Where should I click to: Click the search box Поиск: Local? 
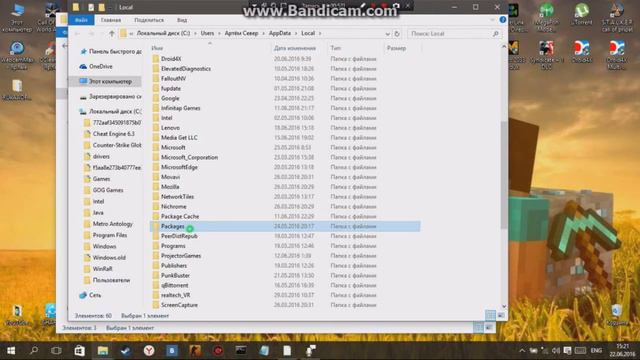pyautogui.click(x=454, y=33)
